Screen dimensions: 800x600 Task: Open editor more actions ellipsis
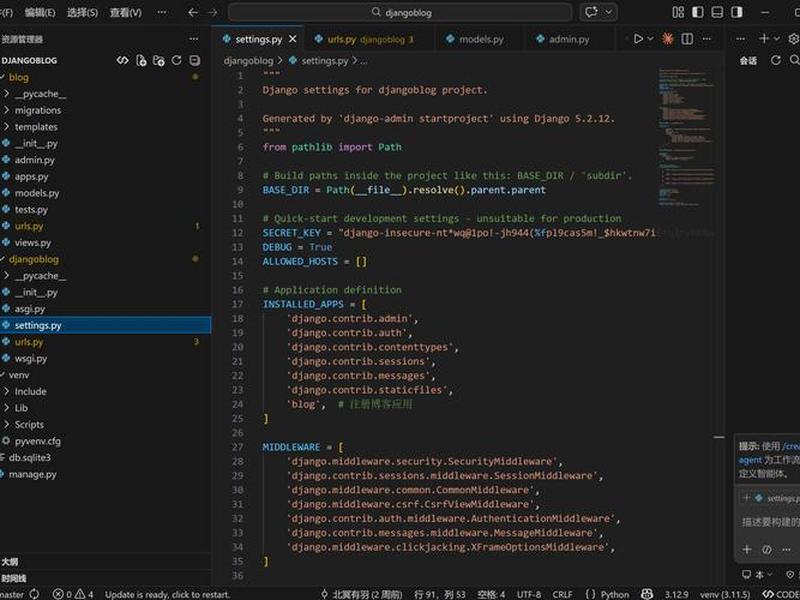(x=707, y=39)
